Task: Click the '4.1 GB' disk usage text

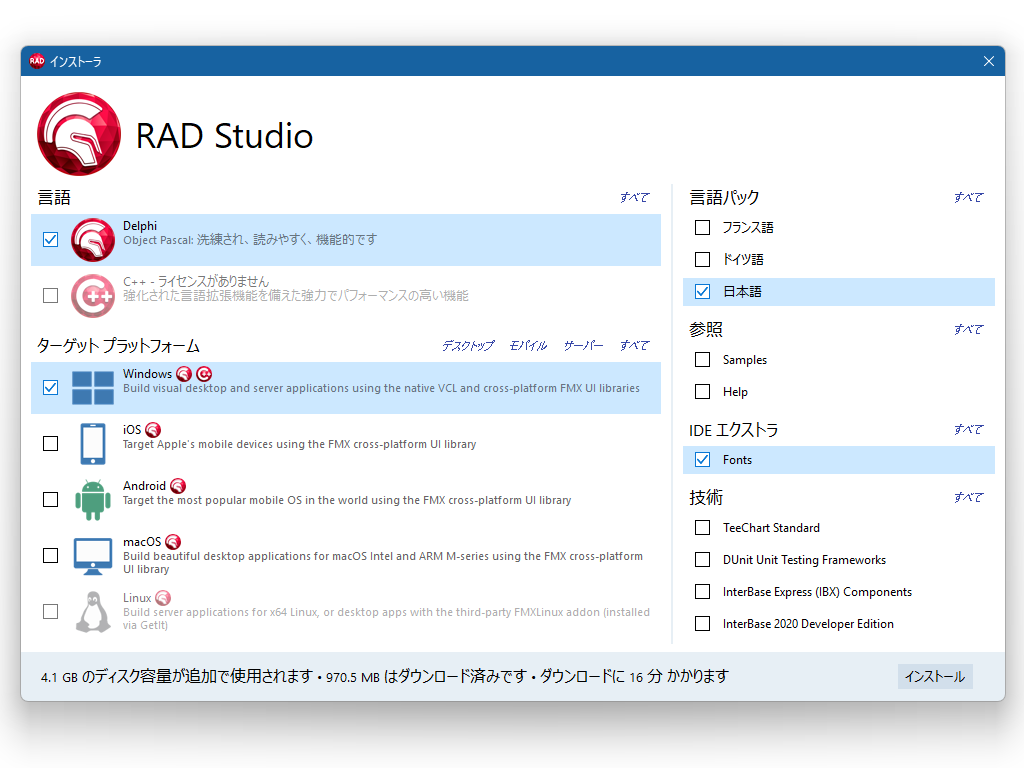Action: [x=59, y=677]
